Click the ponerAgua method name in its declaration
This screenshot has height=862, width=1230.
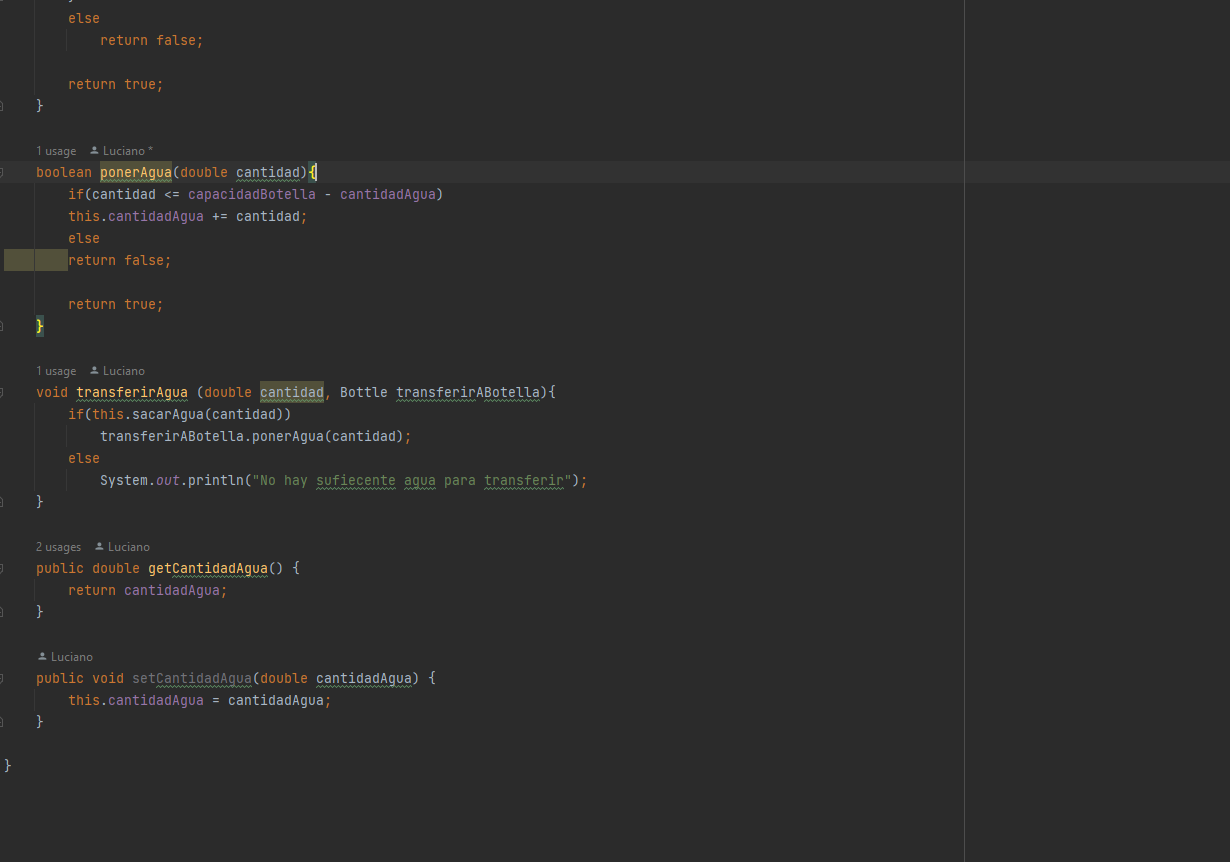point(136,172)
